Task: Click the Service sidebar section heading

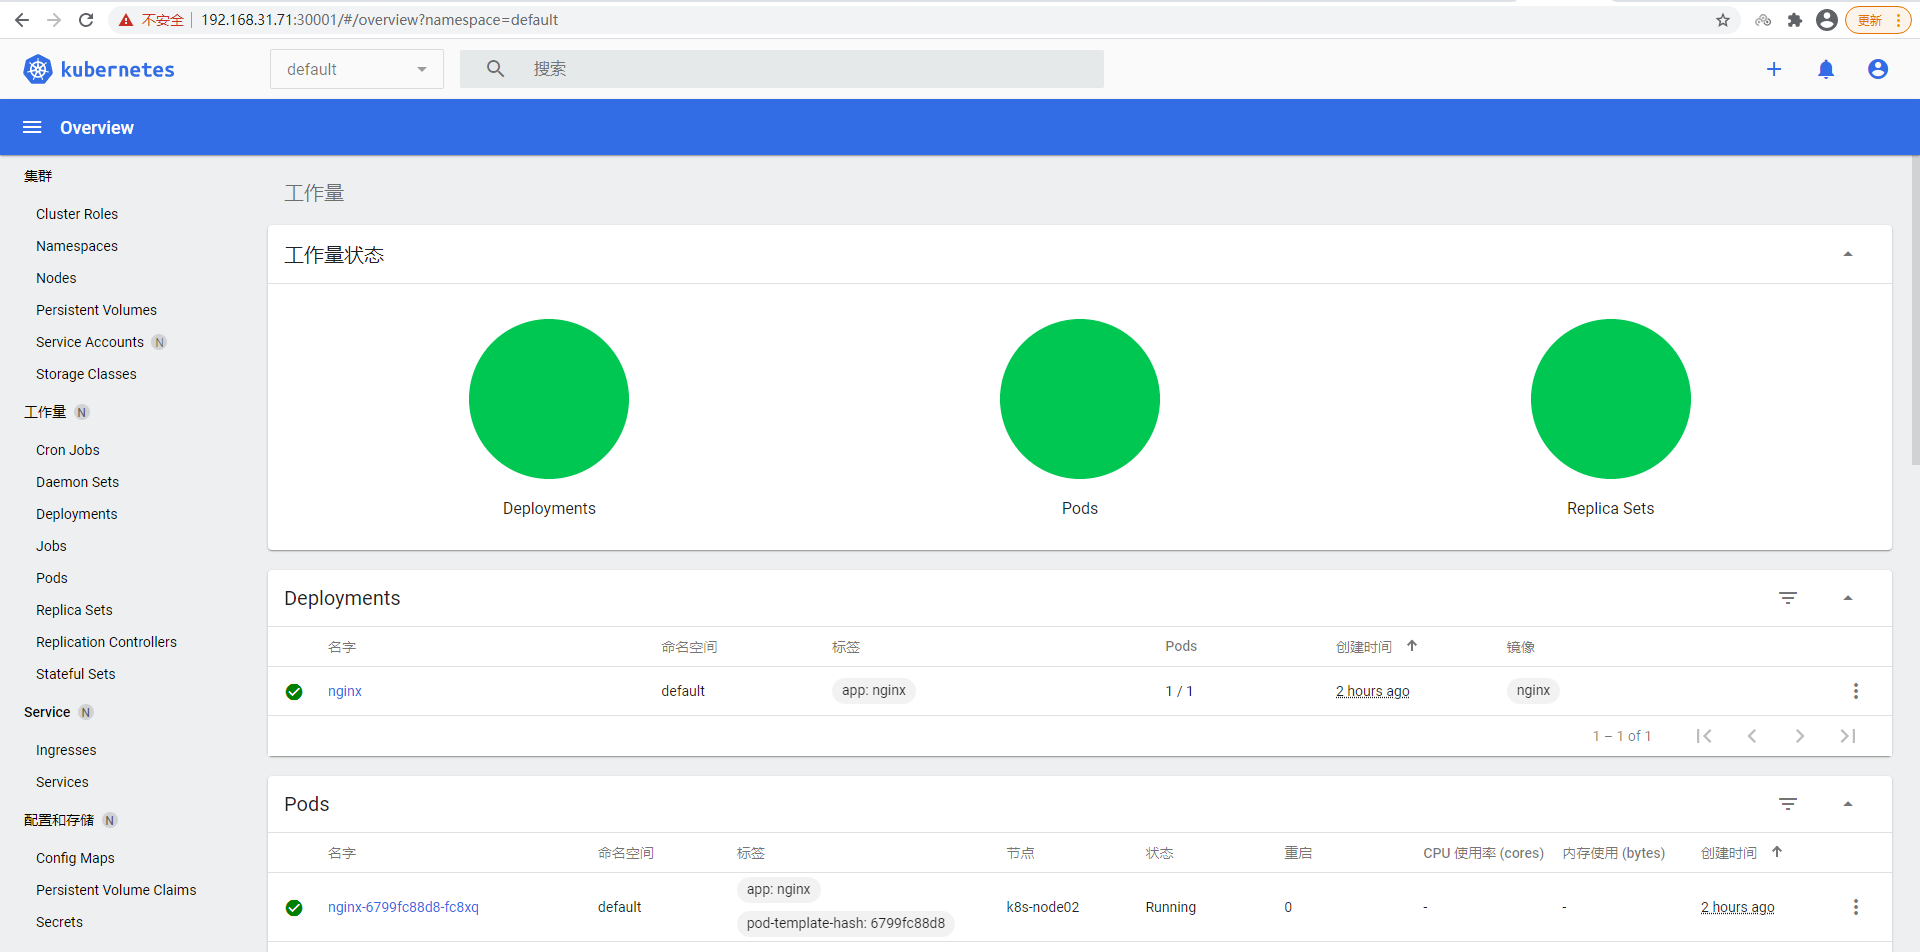Action: pos(47,712)
